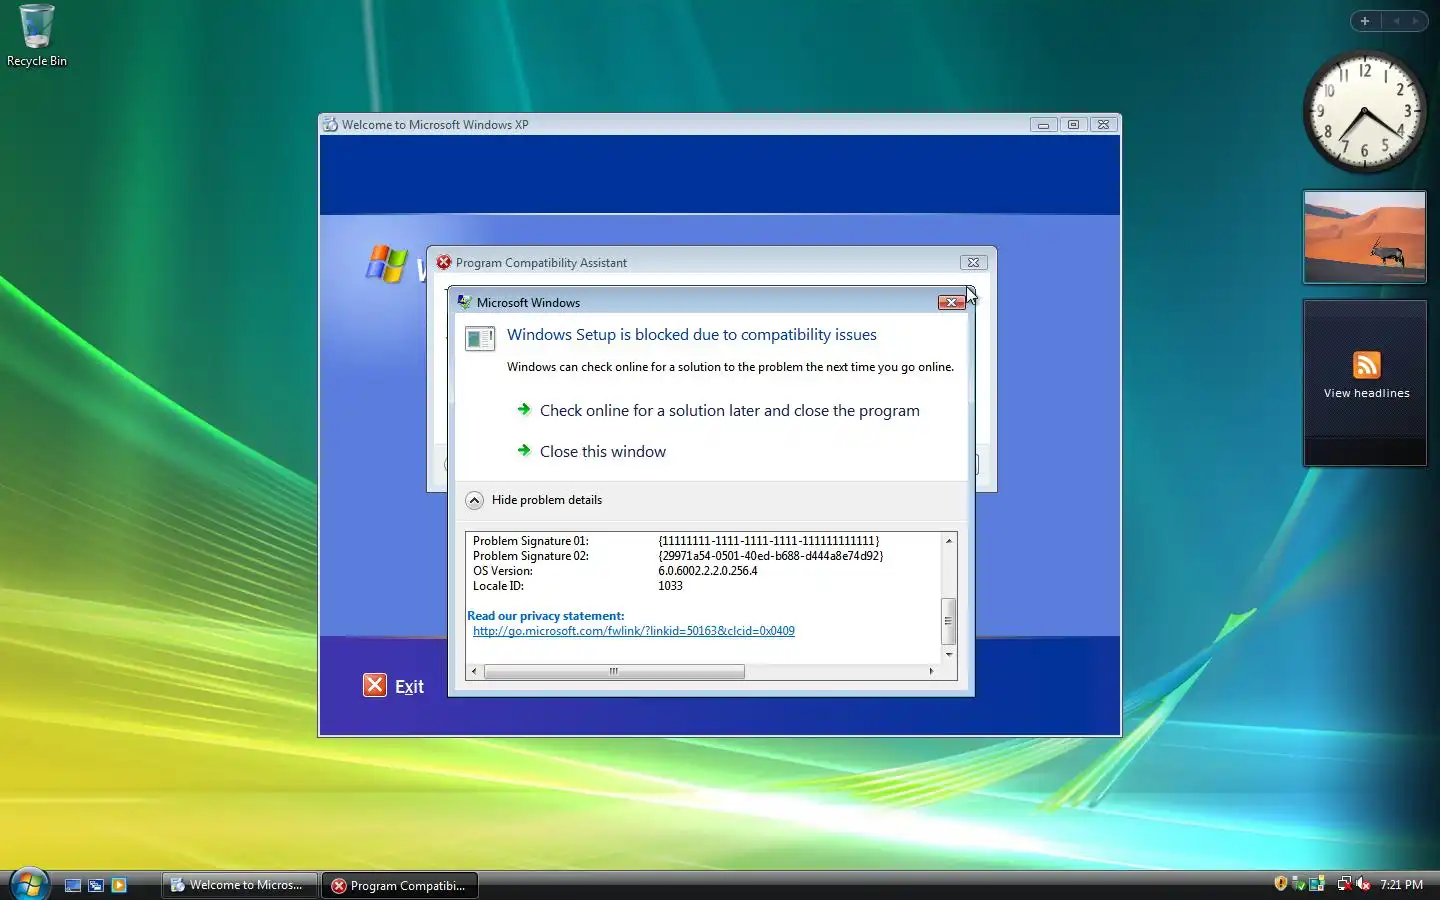Click the vertical scrollbar thumb in details
Screen dimensions: 1440x900
pyautogui.click(x=949, y=621)
